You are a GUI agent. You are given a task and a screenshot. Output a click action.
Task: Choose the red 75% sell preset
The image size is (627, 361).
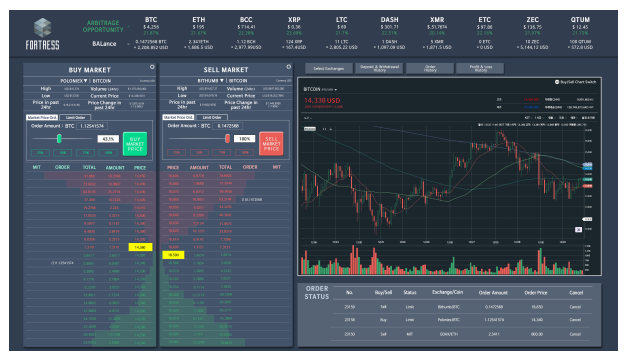(x=222, y=153)
